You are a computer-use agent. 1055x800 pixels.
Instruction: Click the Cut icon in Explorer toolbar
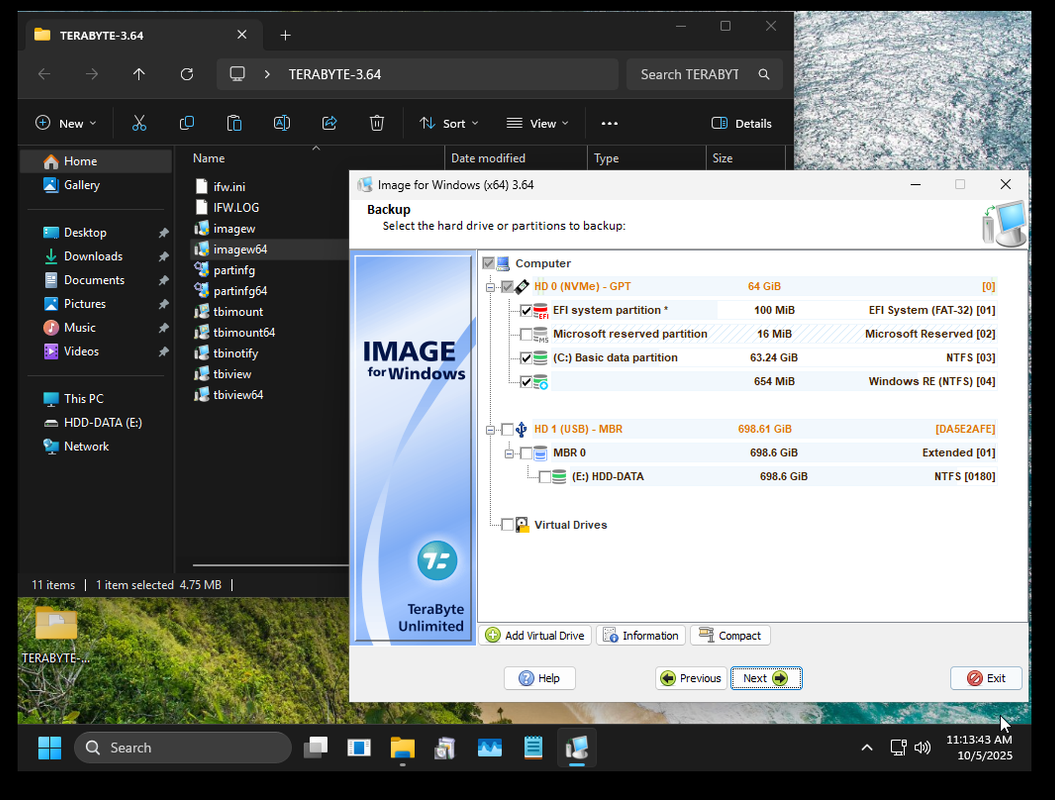coord(139,123)
